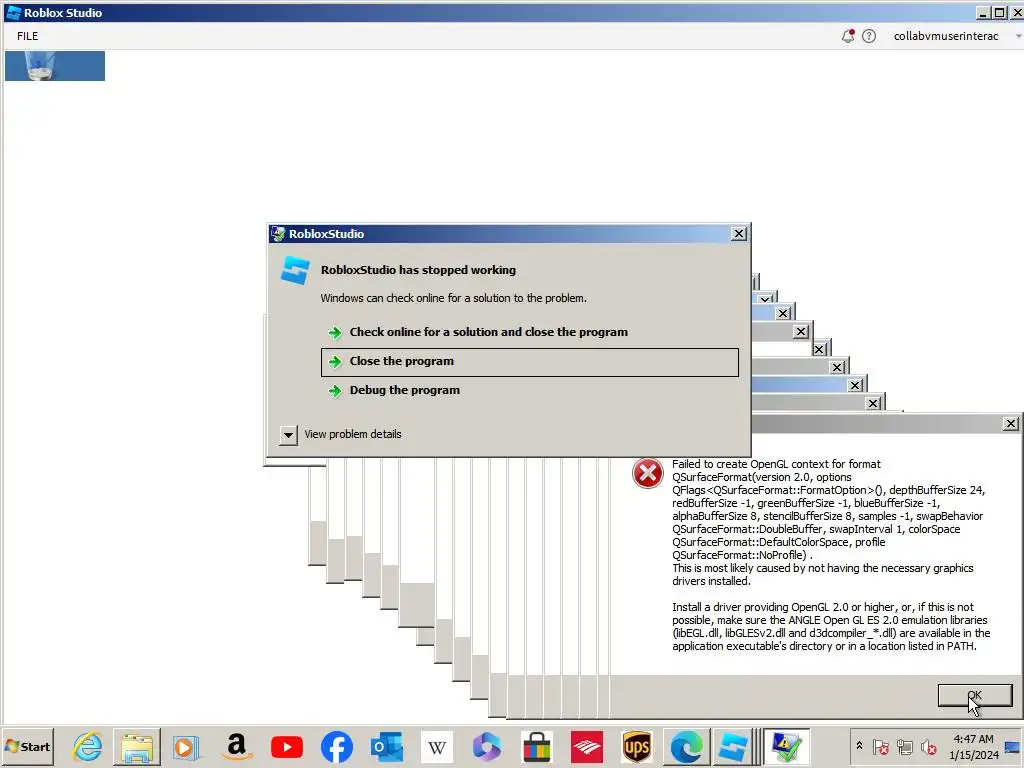
Task: Close the OpenGL error dialog
Action: tap(1011, 424)
